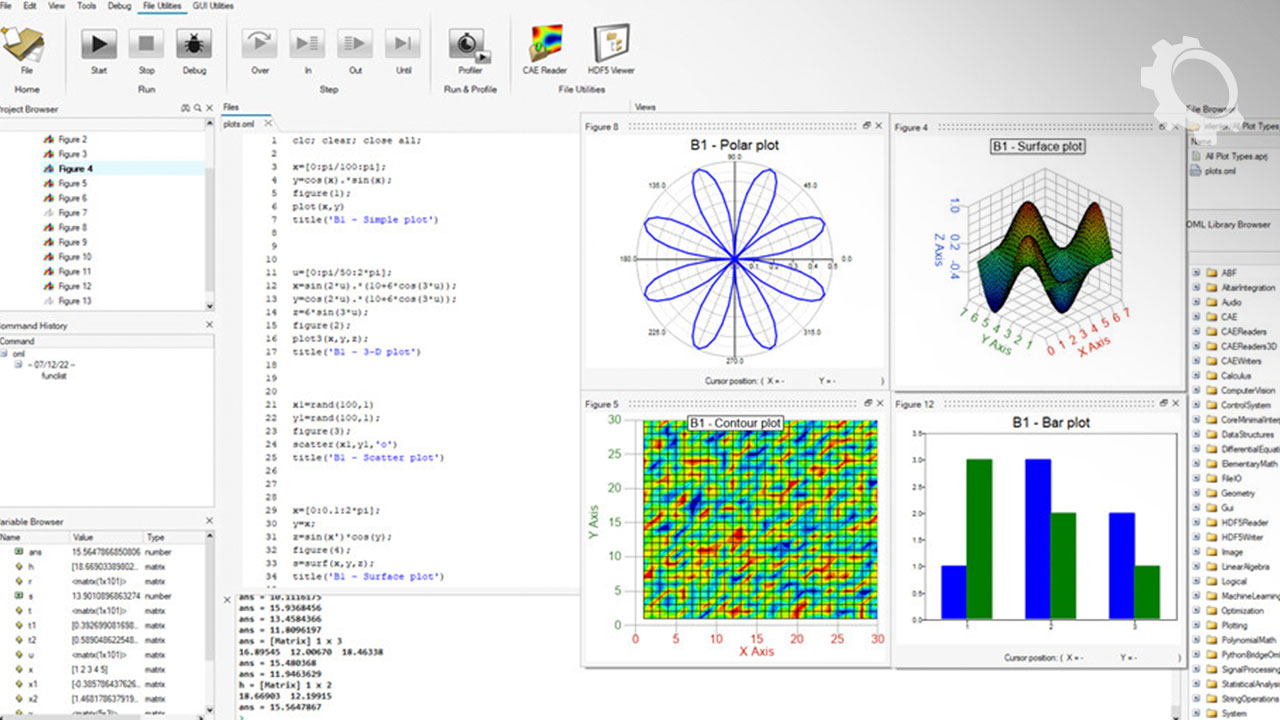Select Figure 8 in Project Browser

[x=71, y=227]
